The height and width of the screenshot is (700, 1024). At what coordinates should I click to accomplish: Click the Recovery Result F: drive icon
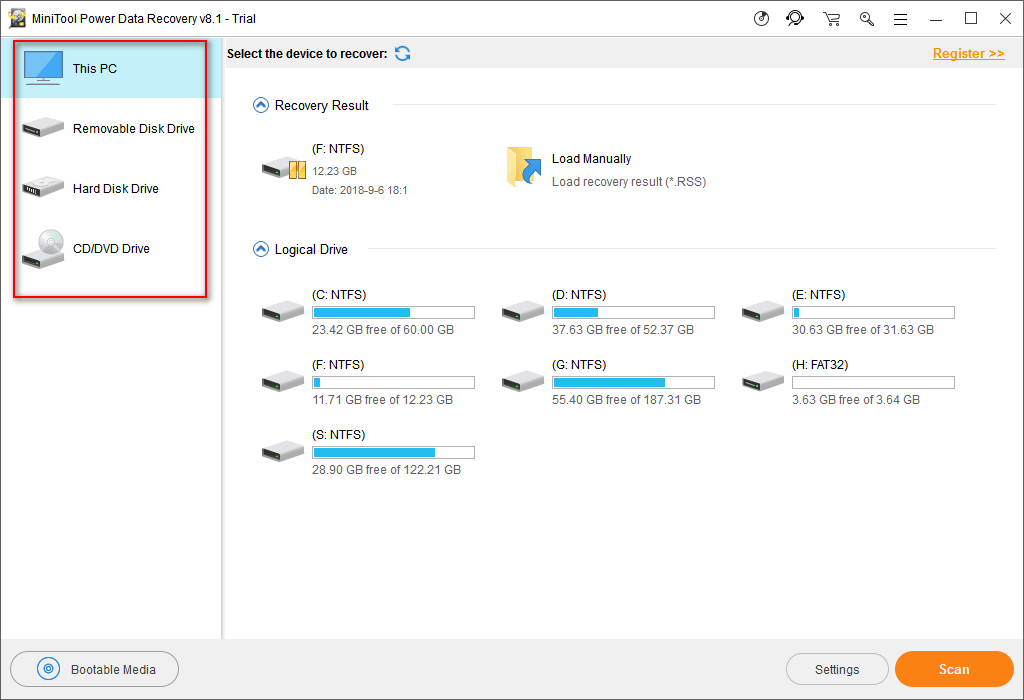283,169
